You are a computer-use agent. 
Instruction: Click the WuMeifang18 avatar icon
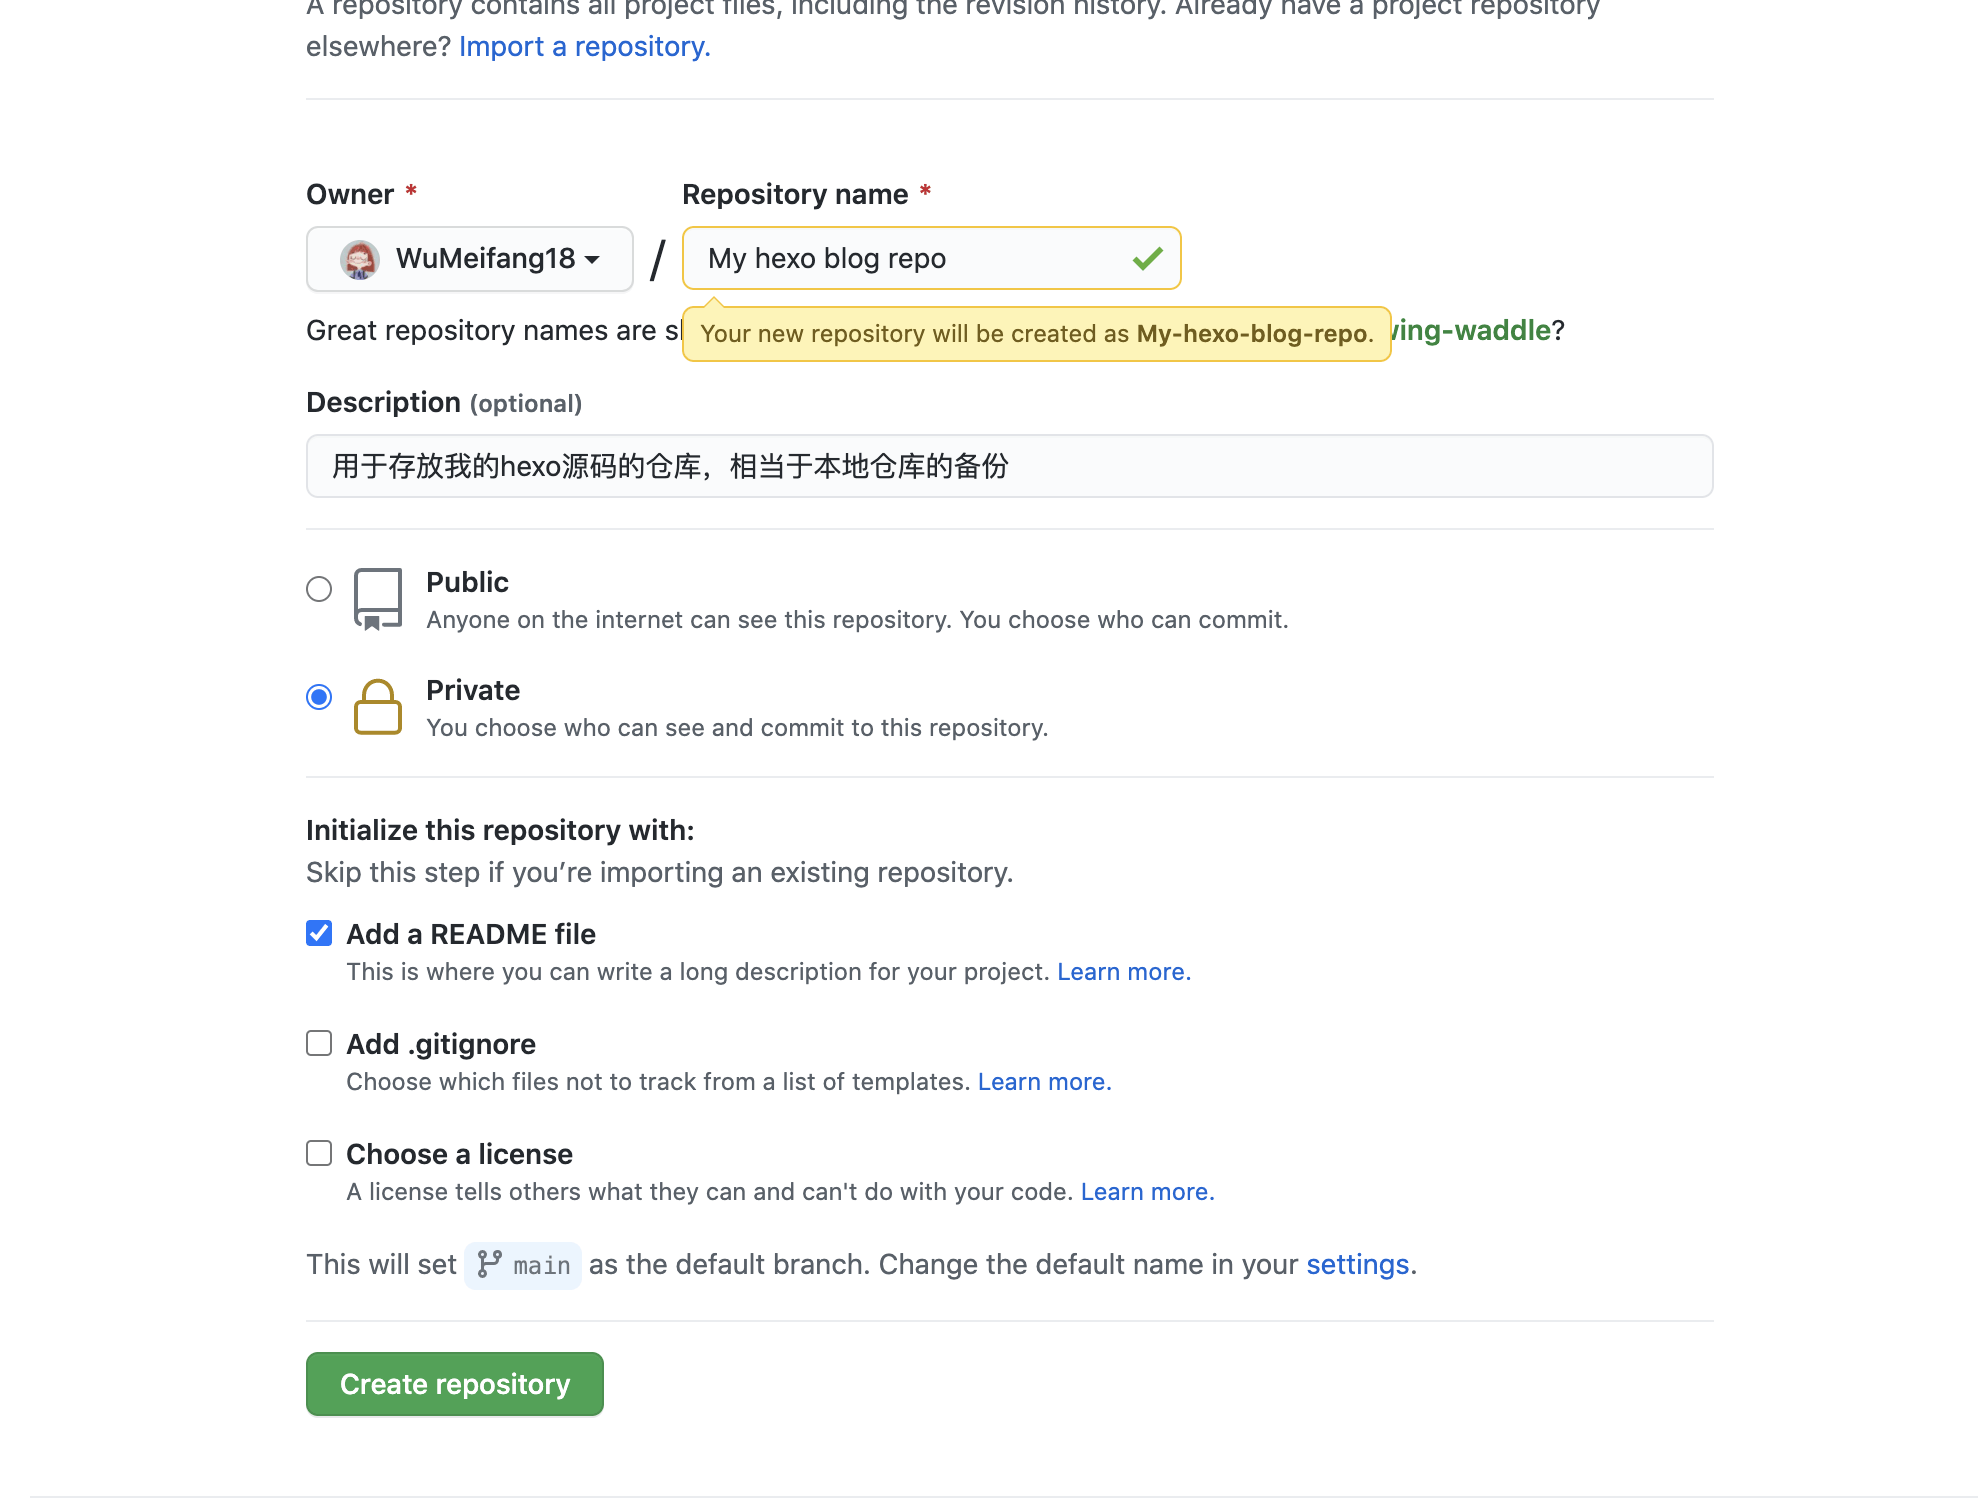point(362,259)
